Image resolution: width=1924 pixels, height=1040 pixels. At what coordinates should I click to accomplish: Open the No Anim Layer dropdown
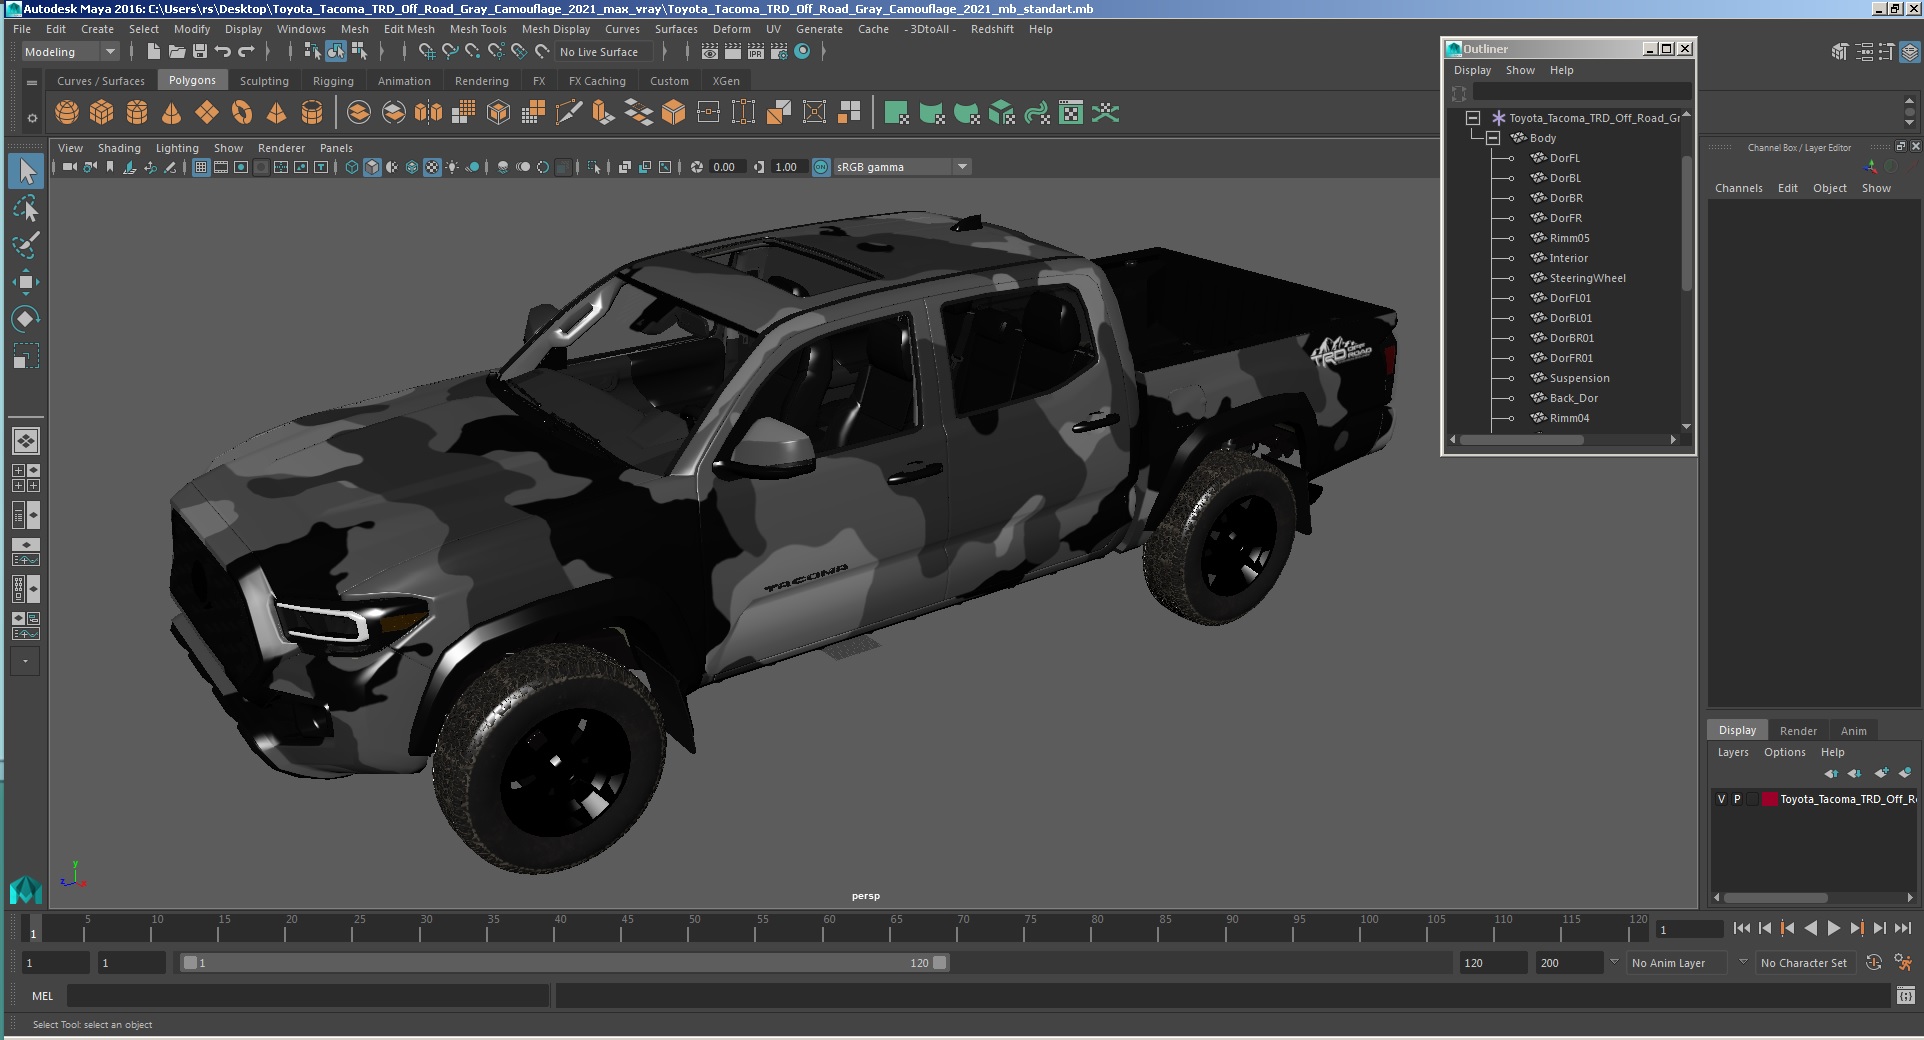tap(1678, 963)
